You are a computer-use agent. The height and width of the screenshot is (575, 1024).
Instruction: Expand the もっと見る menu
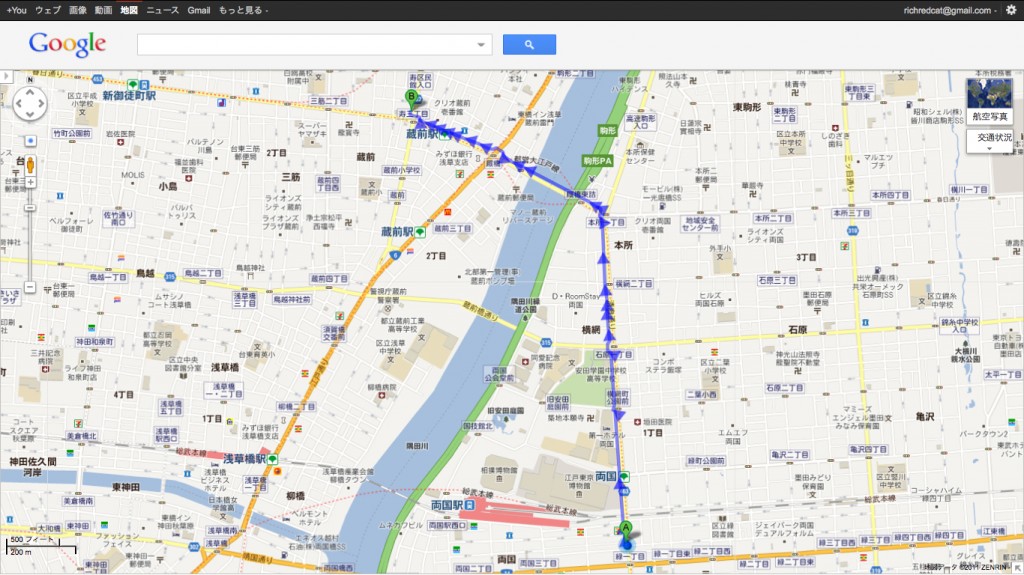(x=243, y=10)
